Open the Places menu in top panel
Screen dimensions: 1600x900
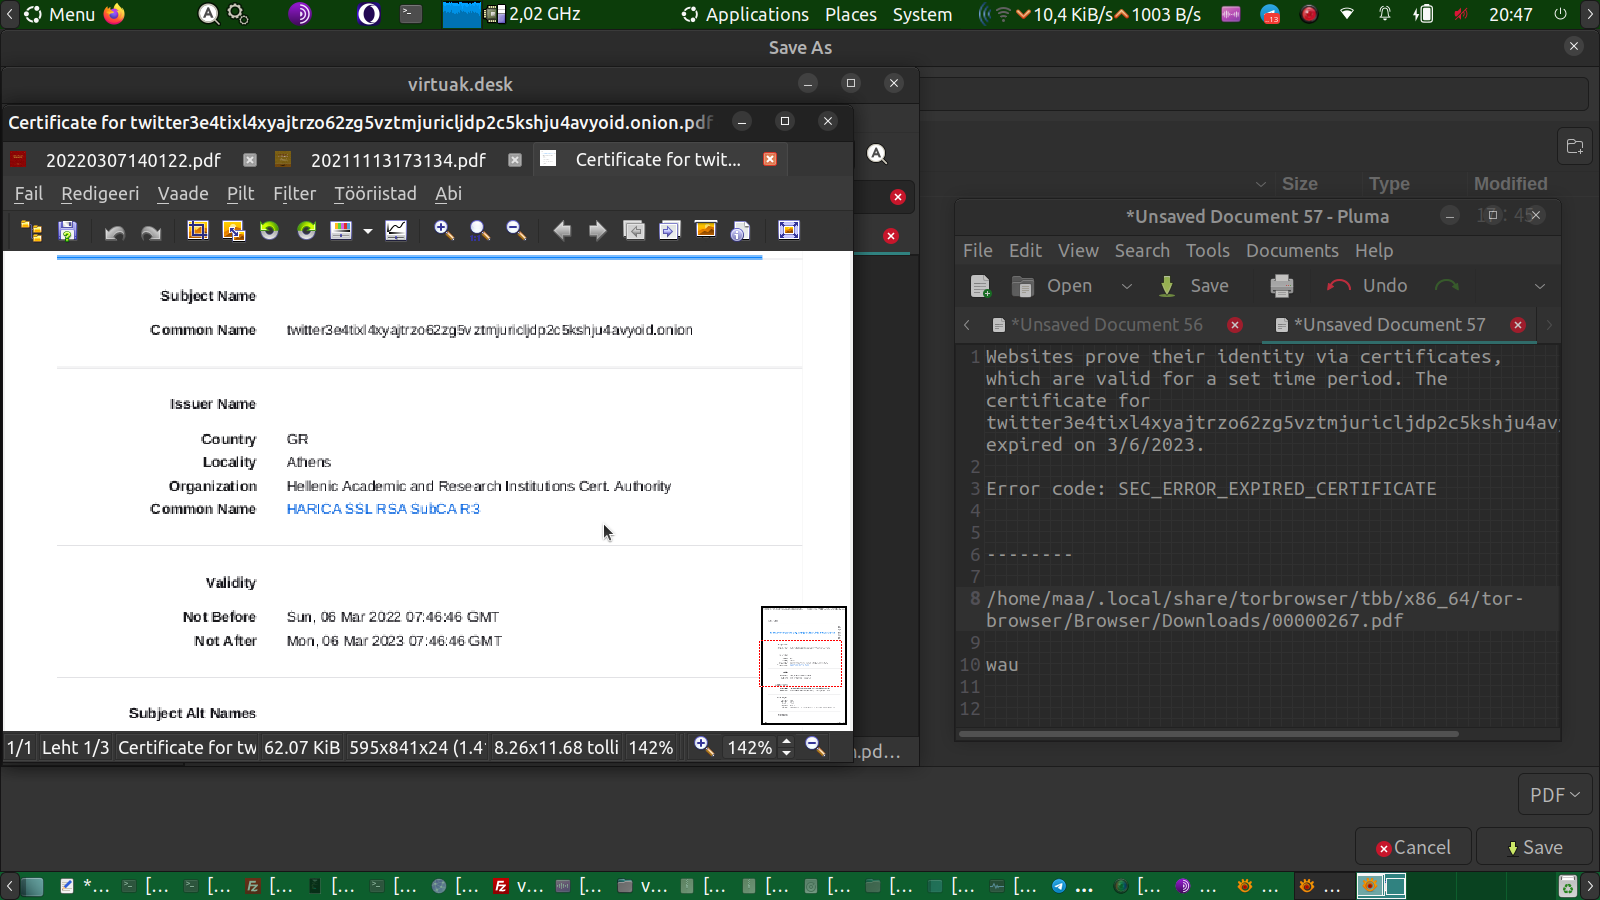pos(851,15)
